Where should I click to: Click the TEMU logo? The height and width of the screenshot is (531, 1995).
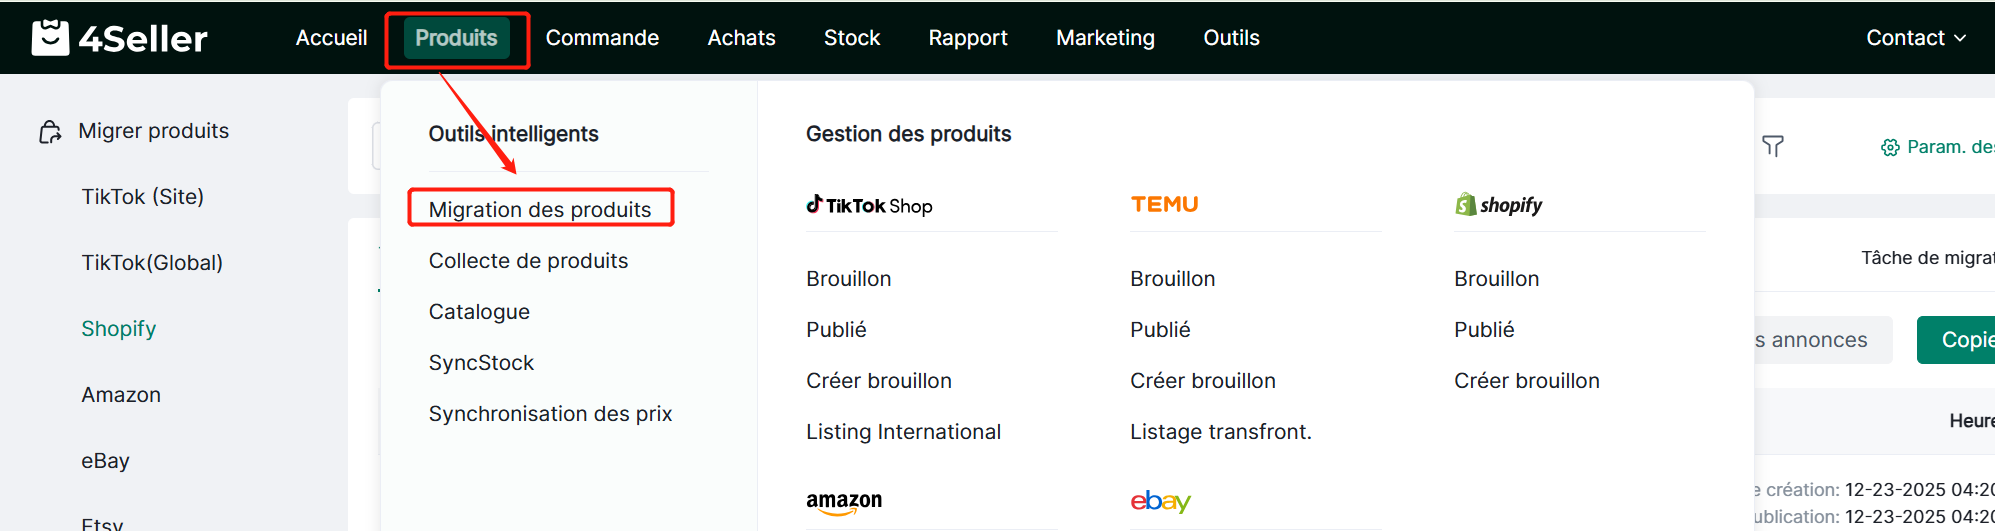1164,205
